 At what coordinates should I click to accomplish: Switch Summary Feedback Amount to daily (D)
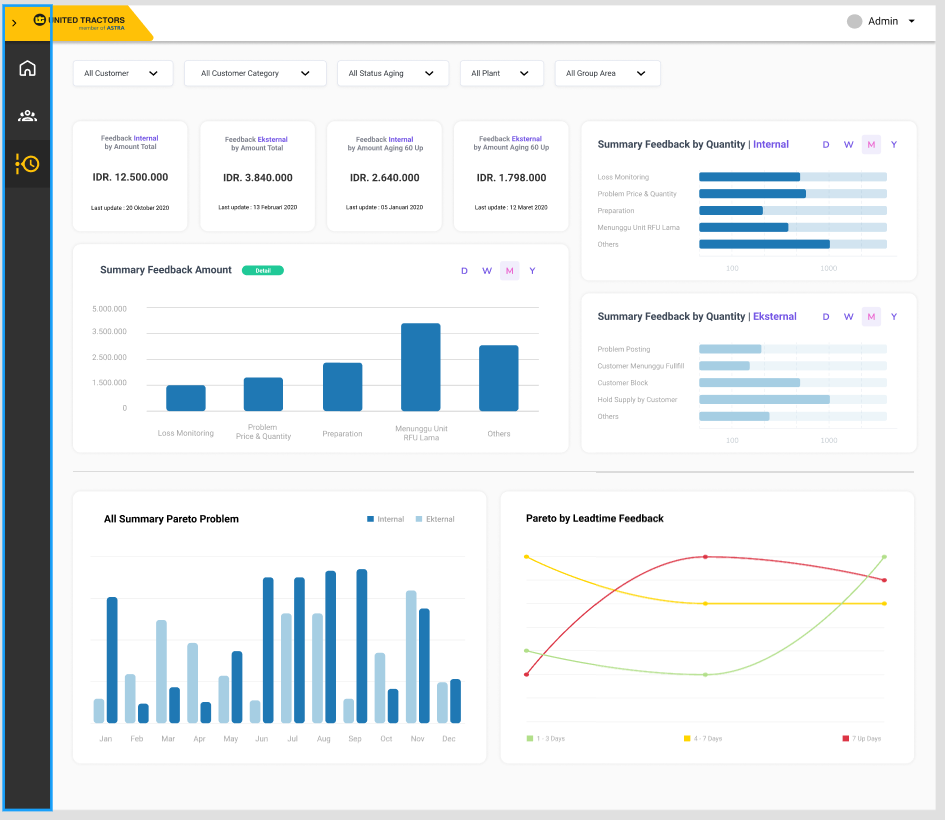point(464,271)
